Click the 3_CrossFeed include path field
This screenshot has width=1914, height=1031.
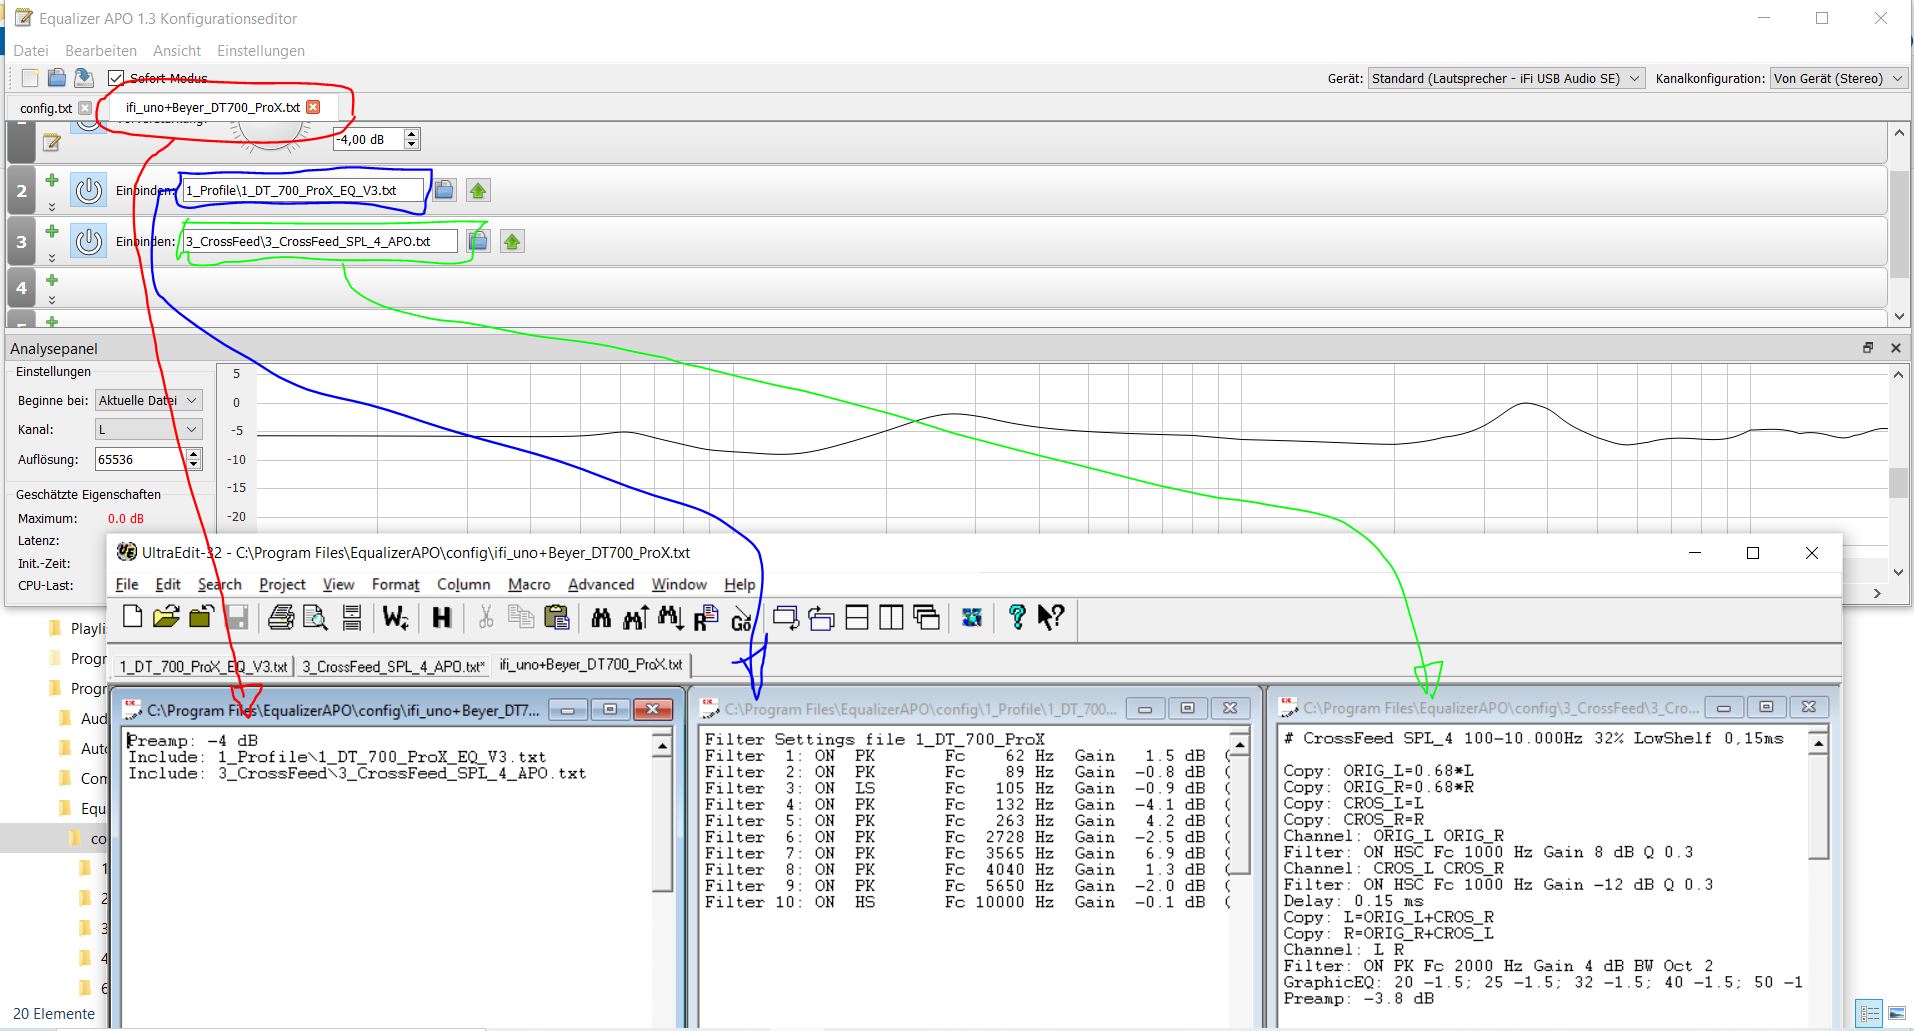point(319,241)
